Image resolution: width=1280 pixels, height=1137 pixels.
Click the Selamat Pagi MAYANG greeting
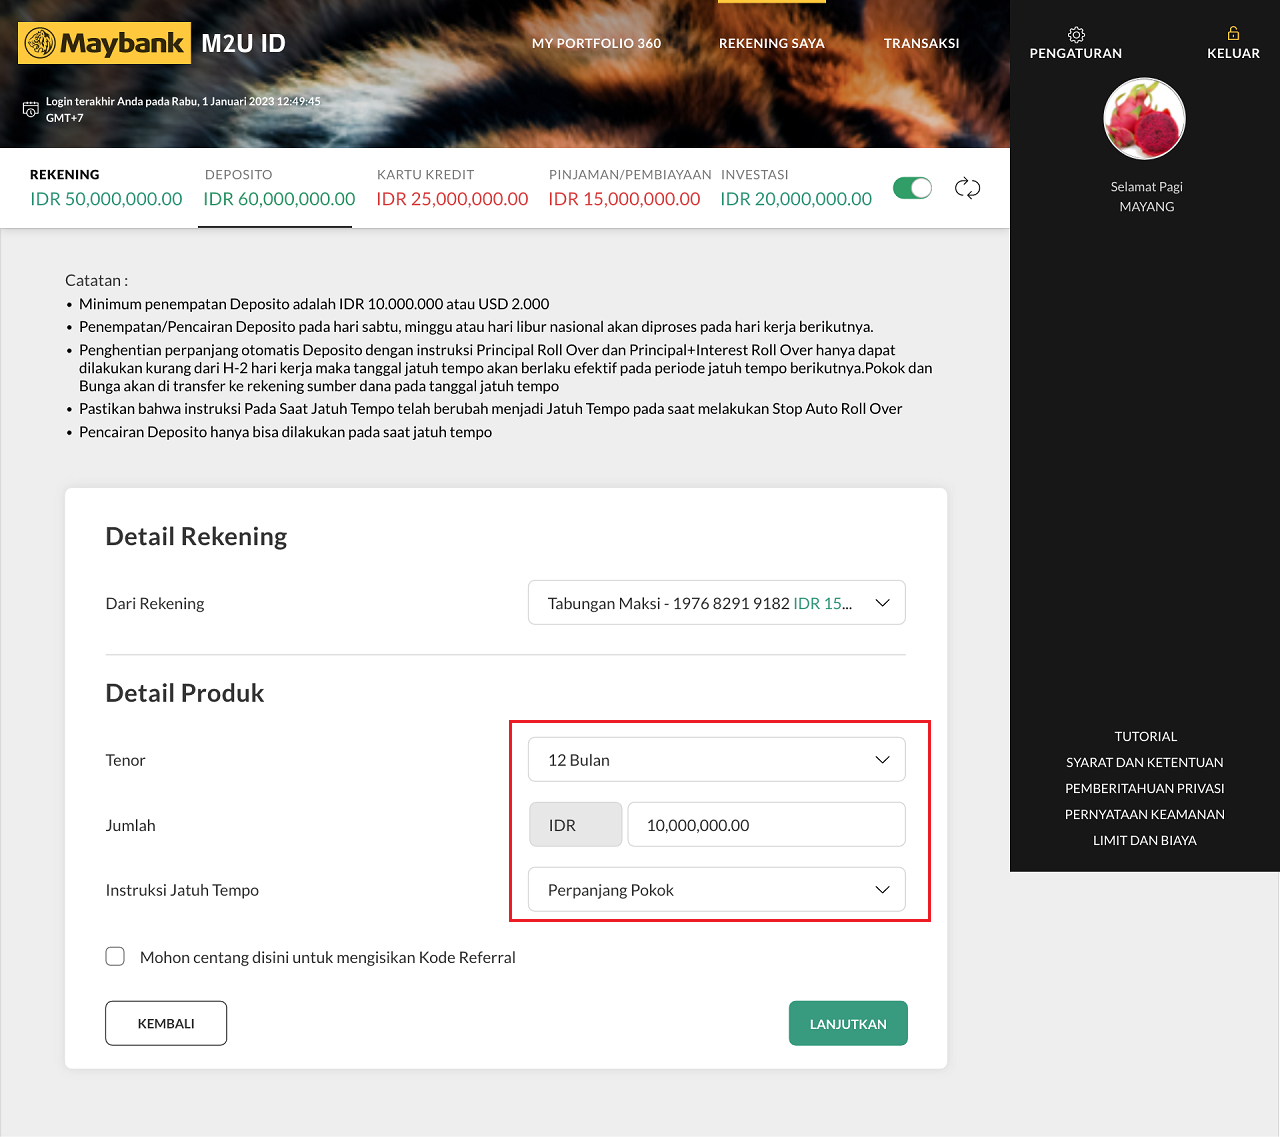pos(1147,196)
